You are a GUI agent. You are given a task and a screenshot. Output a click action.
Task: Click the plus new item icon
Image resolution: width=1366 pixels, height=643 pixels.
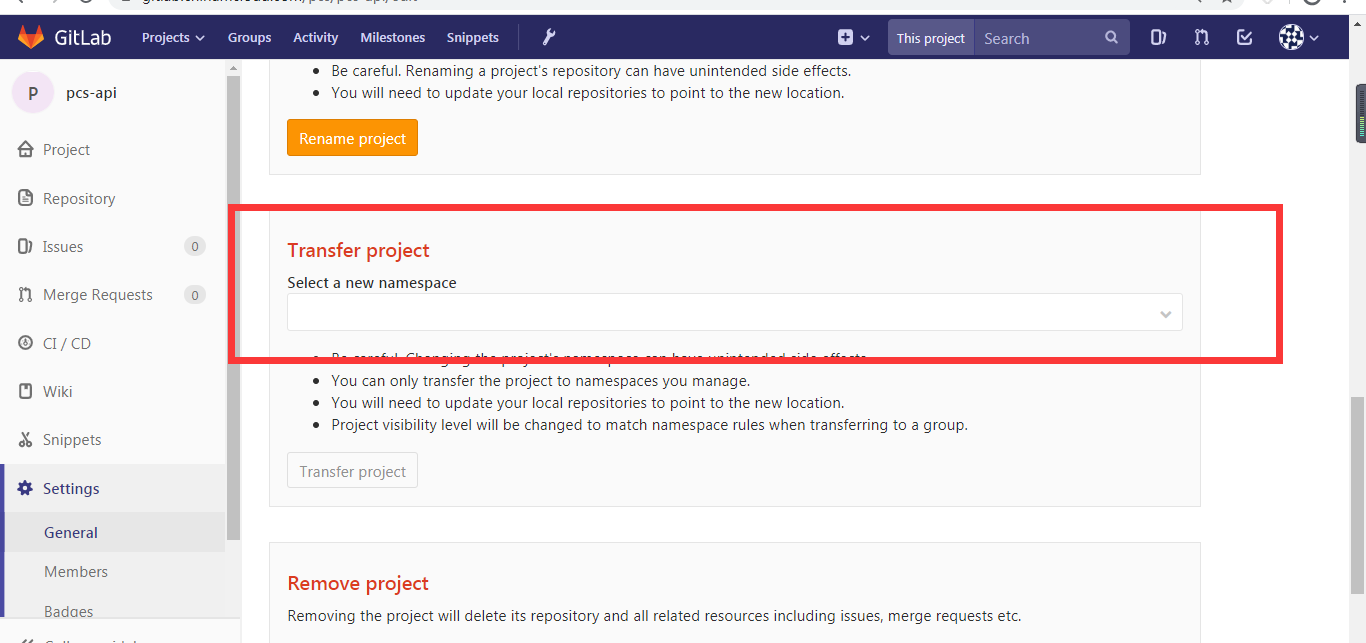[x=845, y=37]
